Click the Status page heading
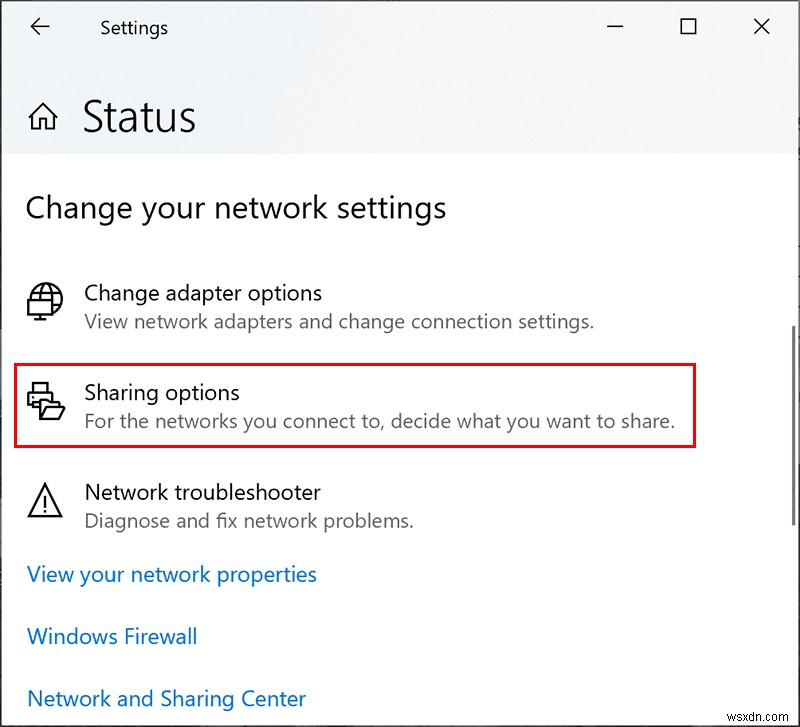800x727 pixels. click(139, 117)
